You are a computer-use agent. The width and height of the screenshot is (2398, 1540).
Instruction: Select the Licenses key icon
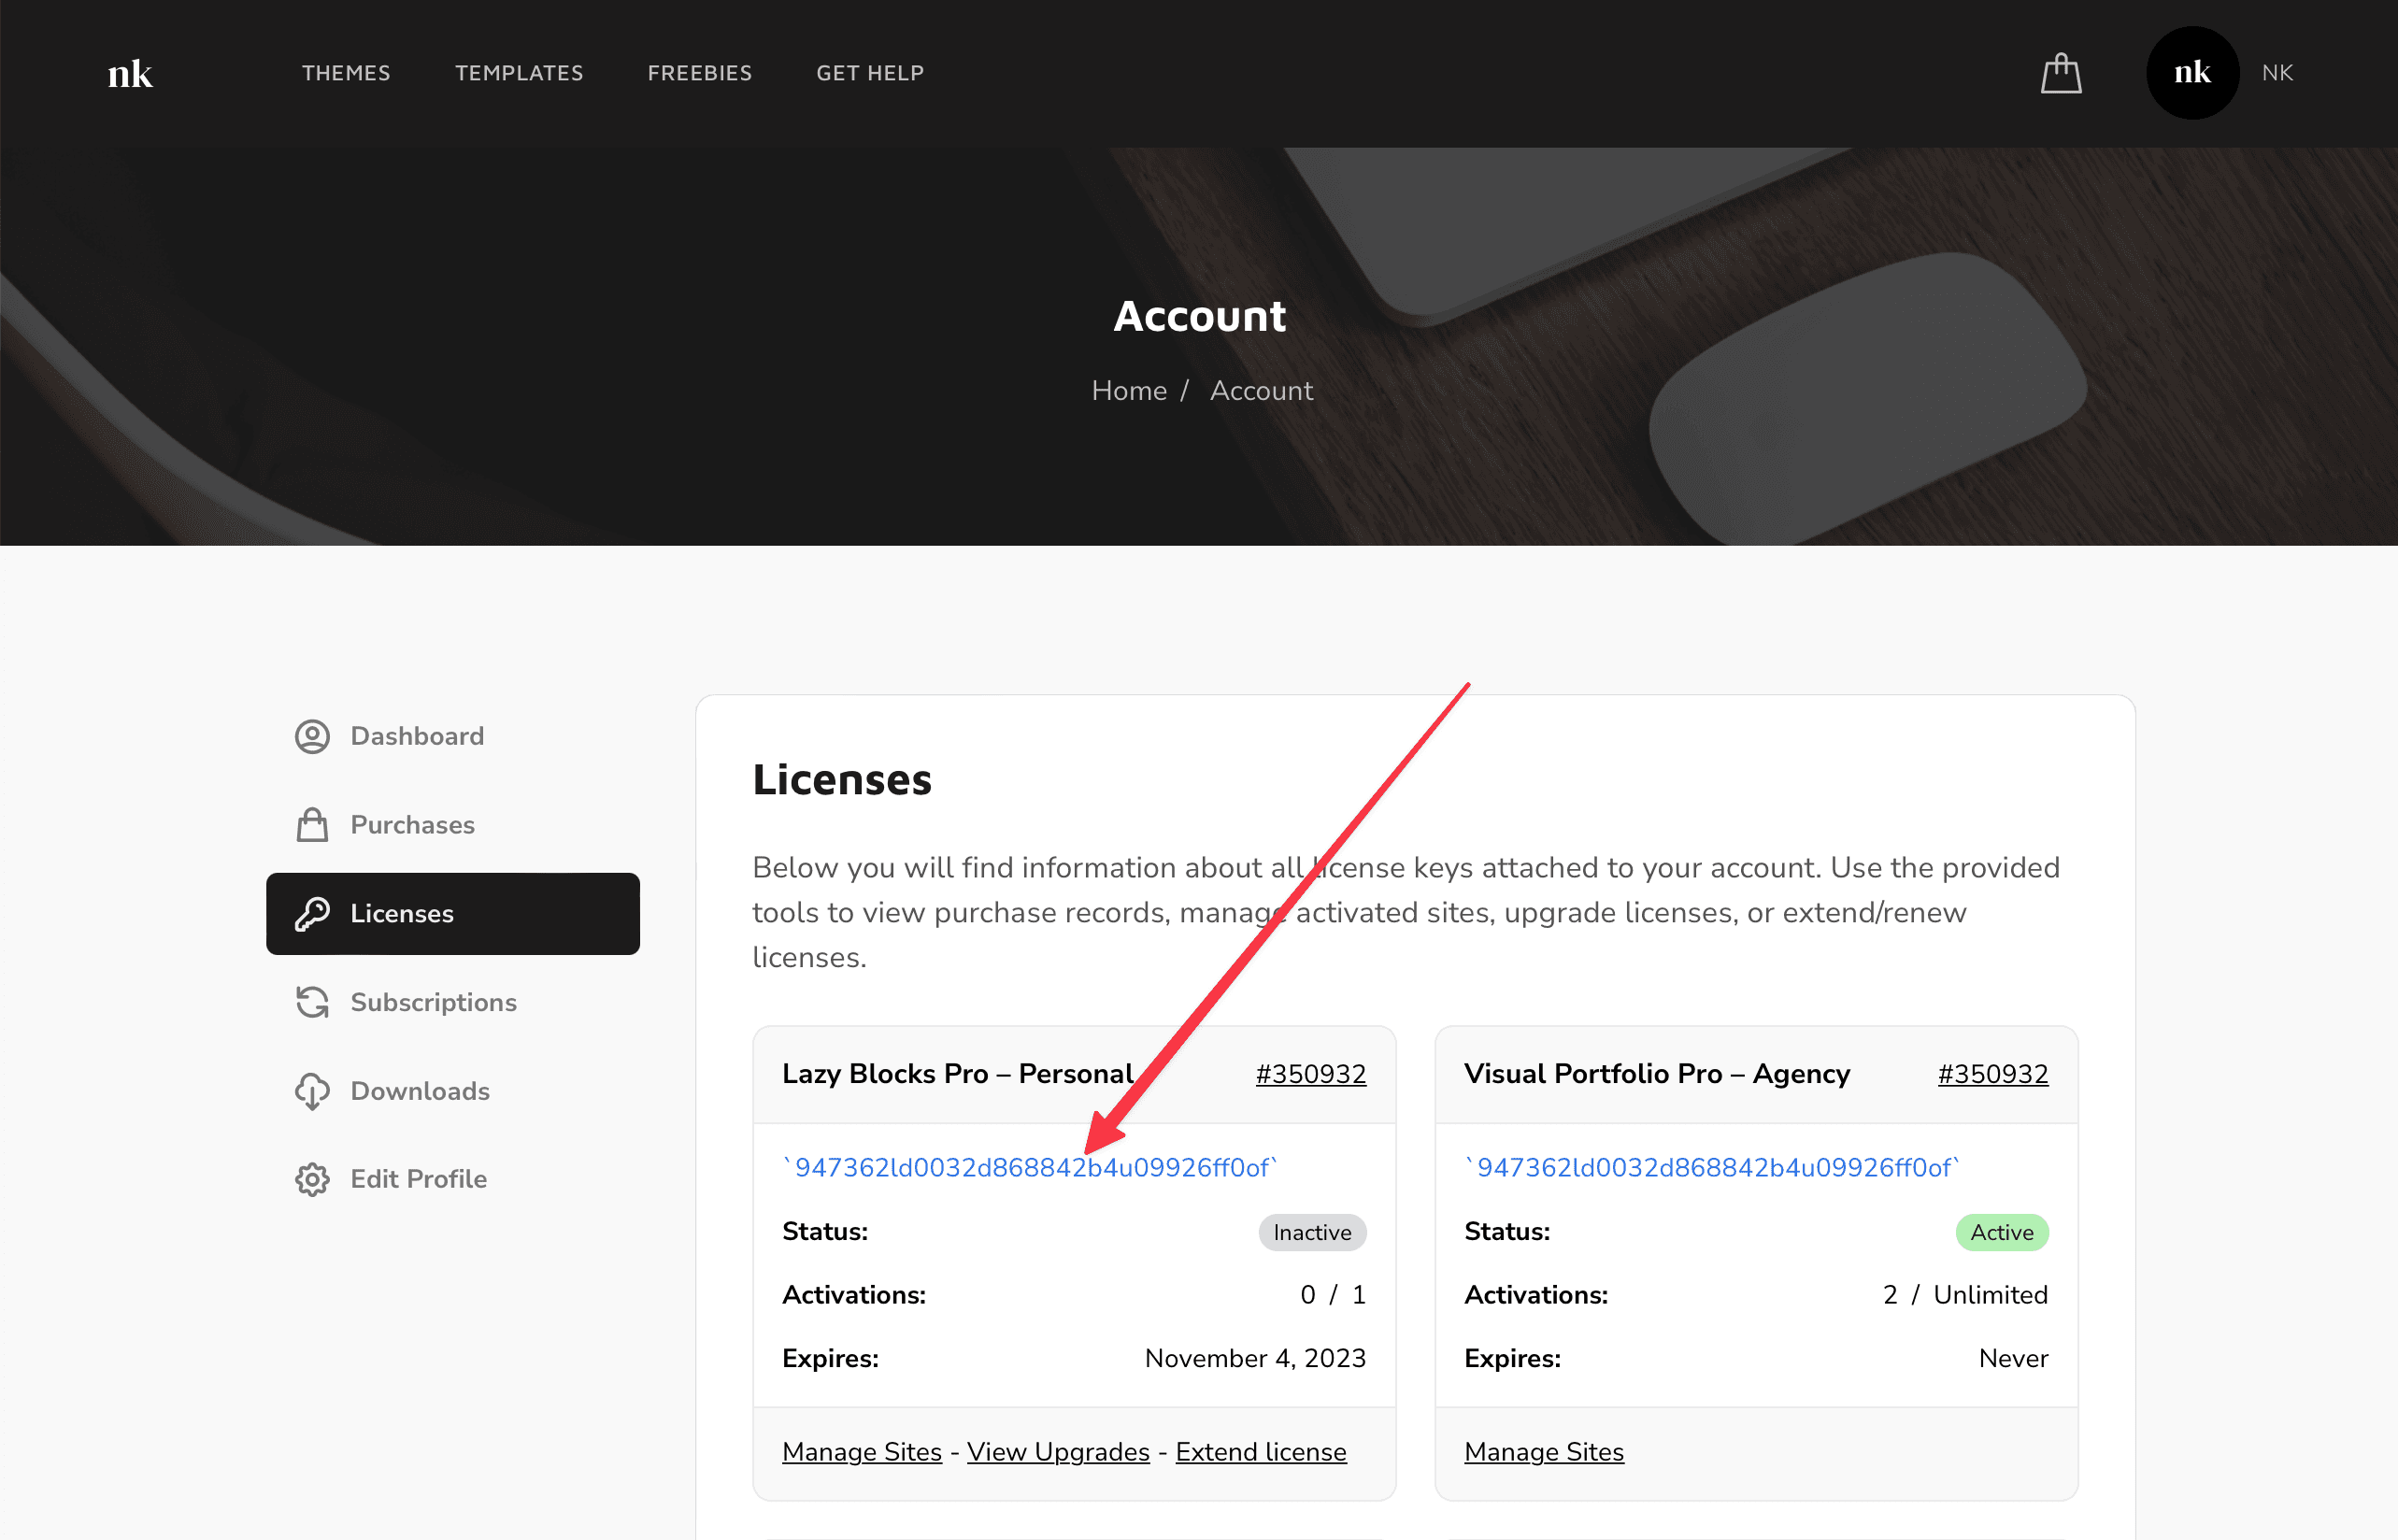pyautogui.click(x=312, y=913)
